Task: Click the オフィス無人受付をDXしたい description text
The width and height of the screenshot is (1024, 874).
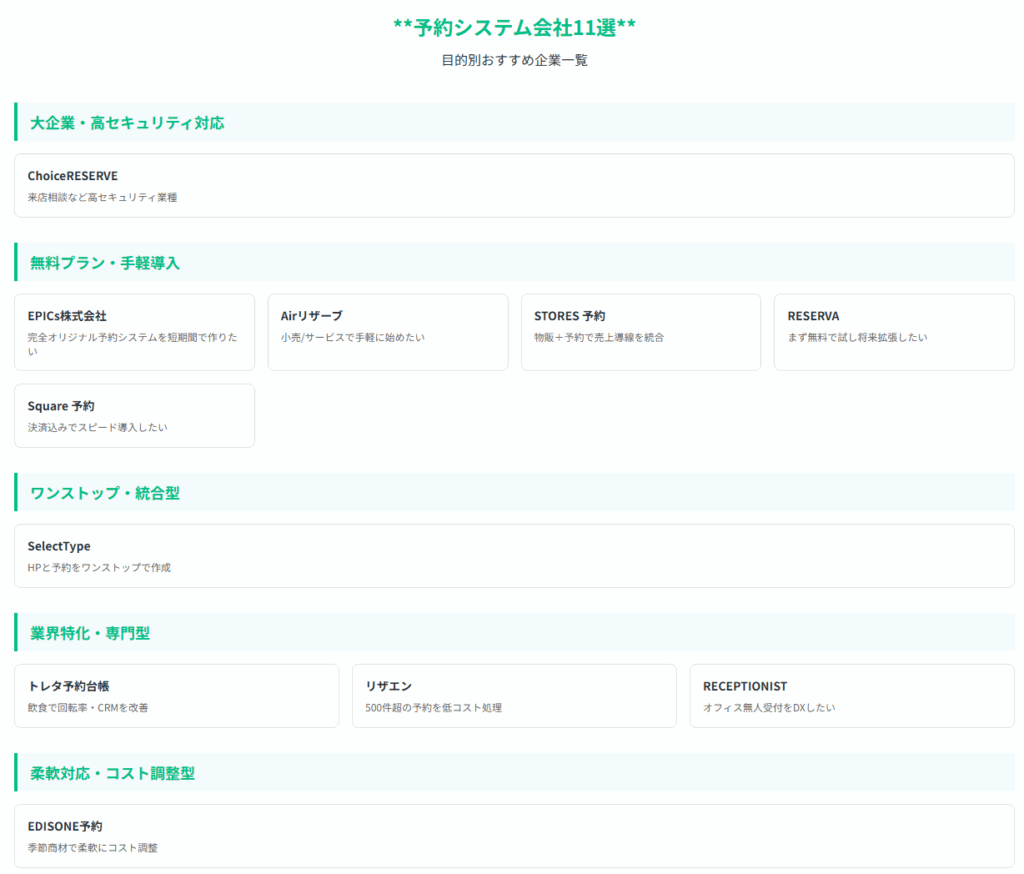Action: [768, 708]
